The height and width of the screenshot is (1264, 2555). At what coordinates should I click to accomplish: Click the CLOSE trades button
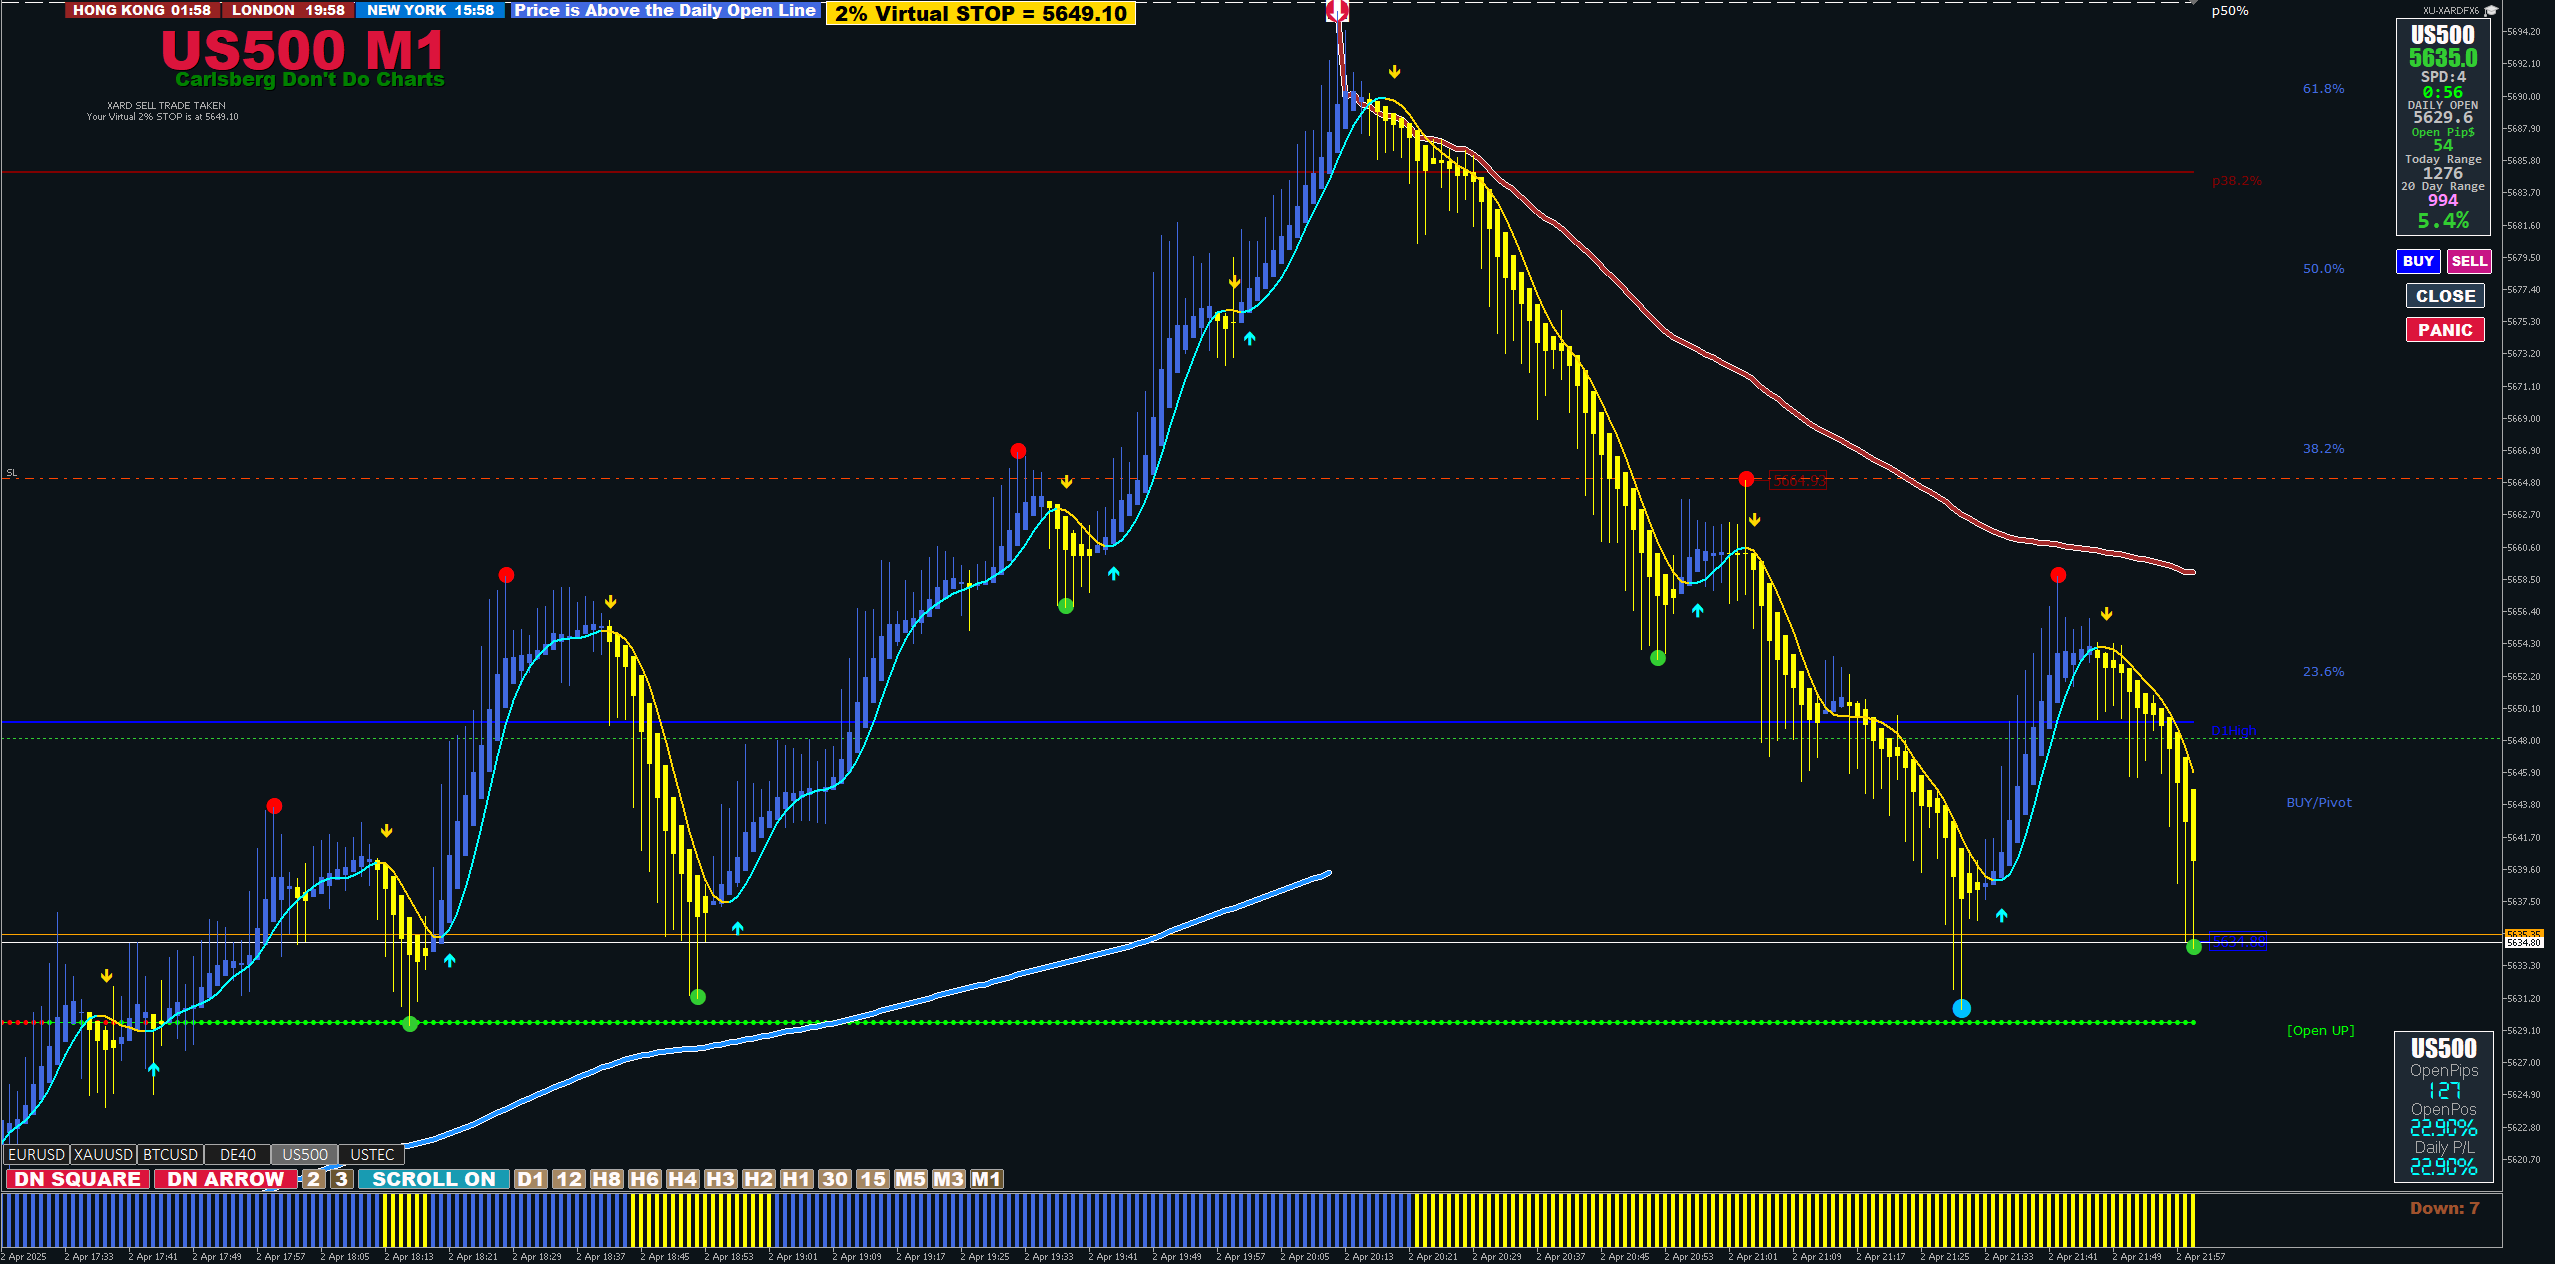(x=2444, y=296)
